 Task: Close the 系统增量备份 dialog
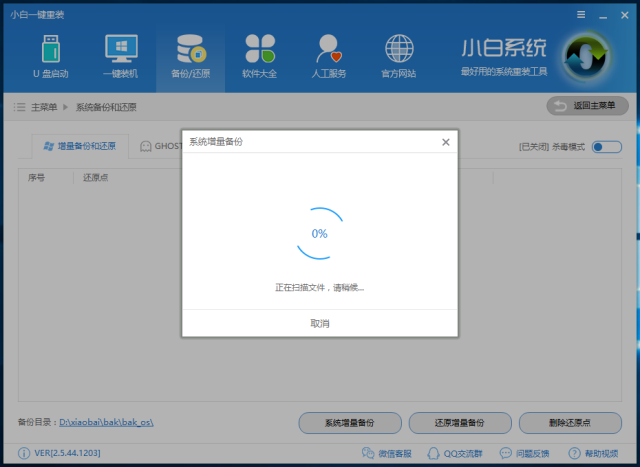(x=446, y=142)
